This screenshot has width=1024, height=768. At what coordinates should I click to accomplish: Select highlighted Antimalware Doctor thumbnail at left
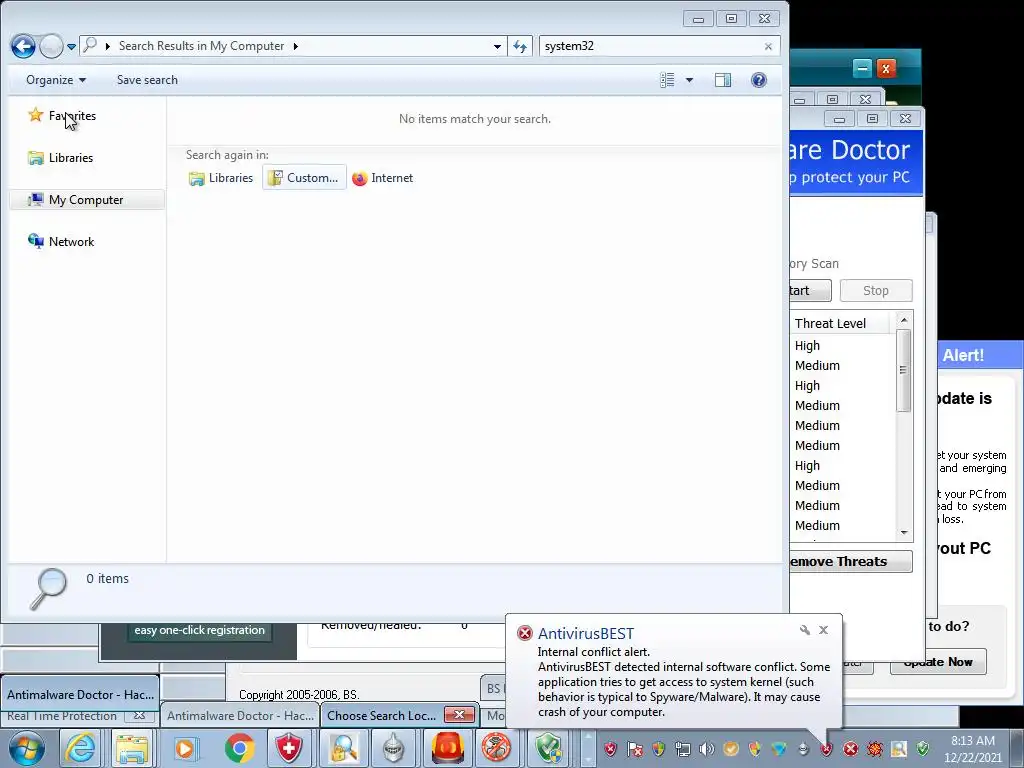(80, 694)
